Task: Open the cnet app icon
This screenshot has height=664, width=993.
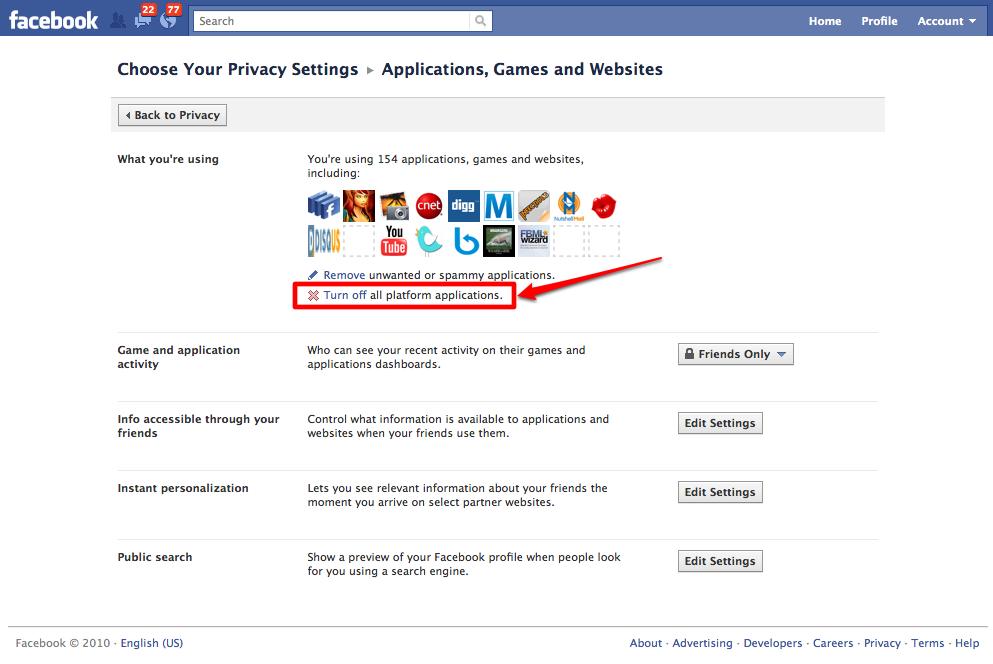Action: (429, 206)
